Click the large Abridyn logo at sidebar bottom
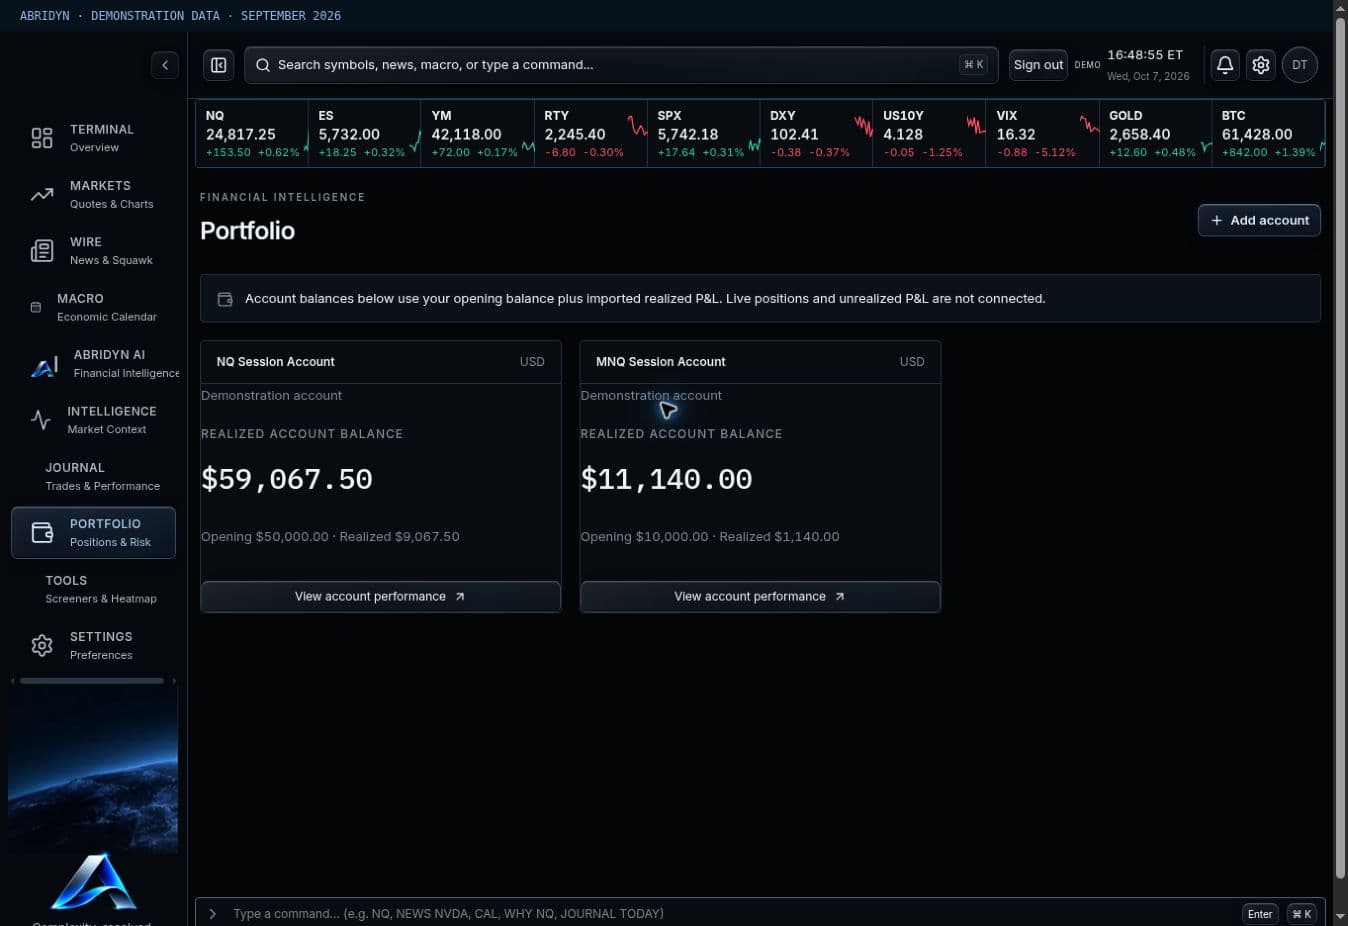1348x926 pixels. click(93, 882)
